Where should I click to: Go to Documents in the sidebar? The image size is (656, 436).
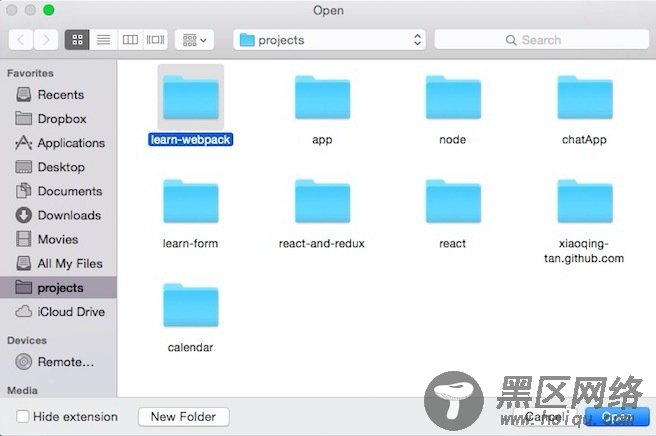coord(59,191)
